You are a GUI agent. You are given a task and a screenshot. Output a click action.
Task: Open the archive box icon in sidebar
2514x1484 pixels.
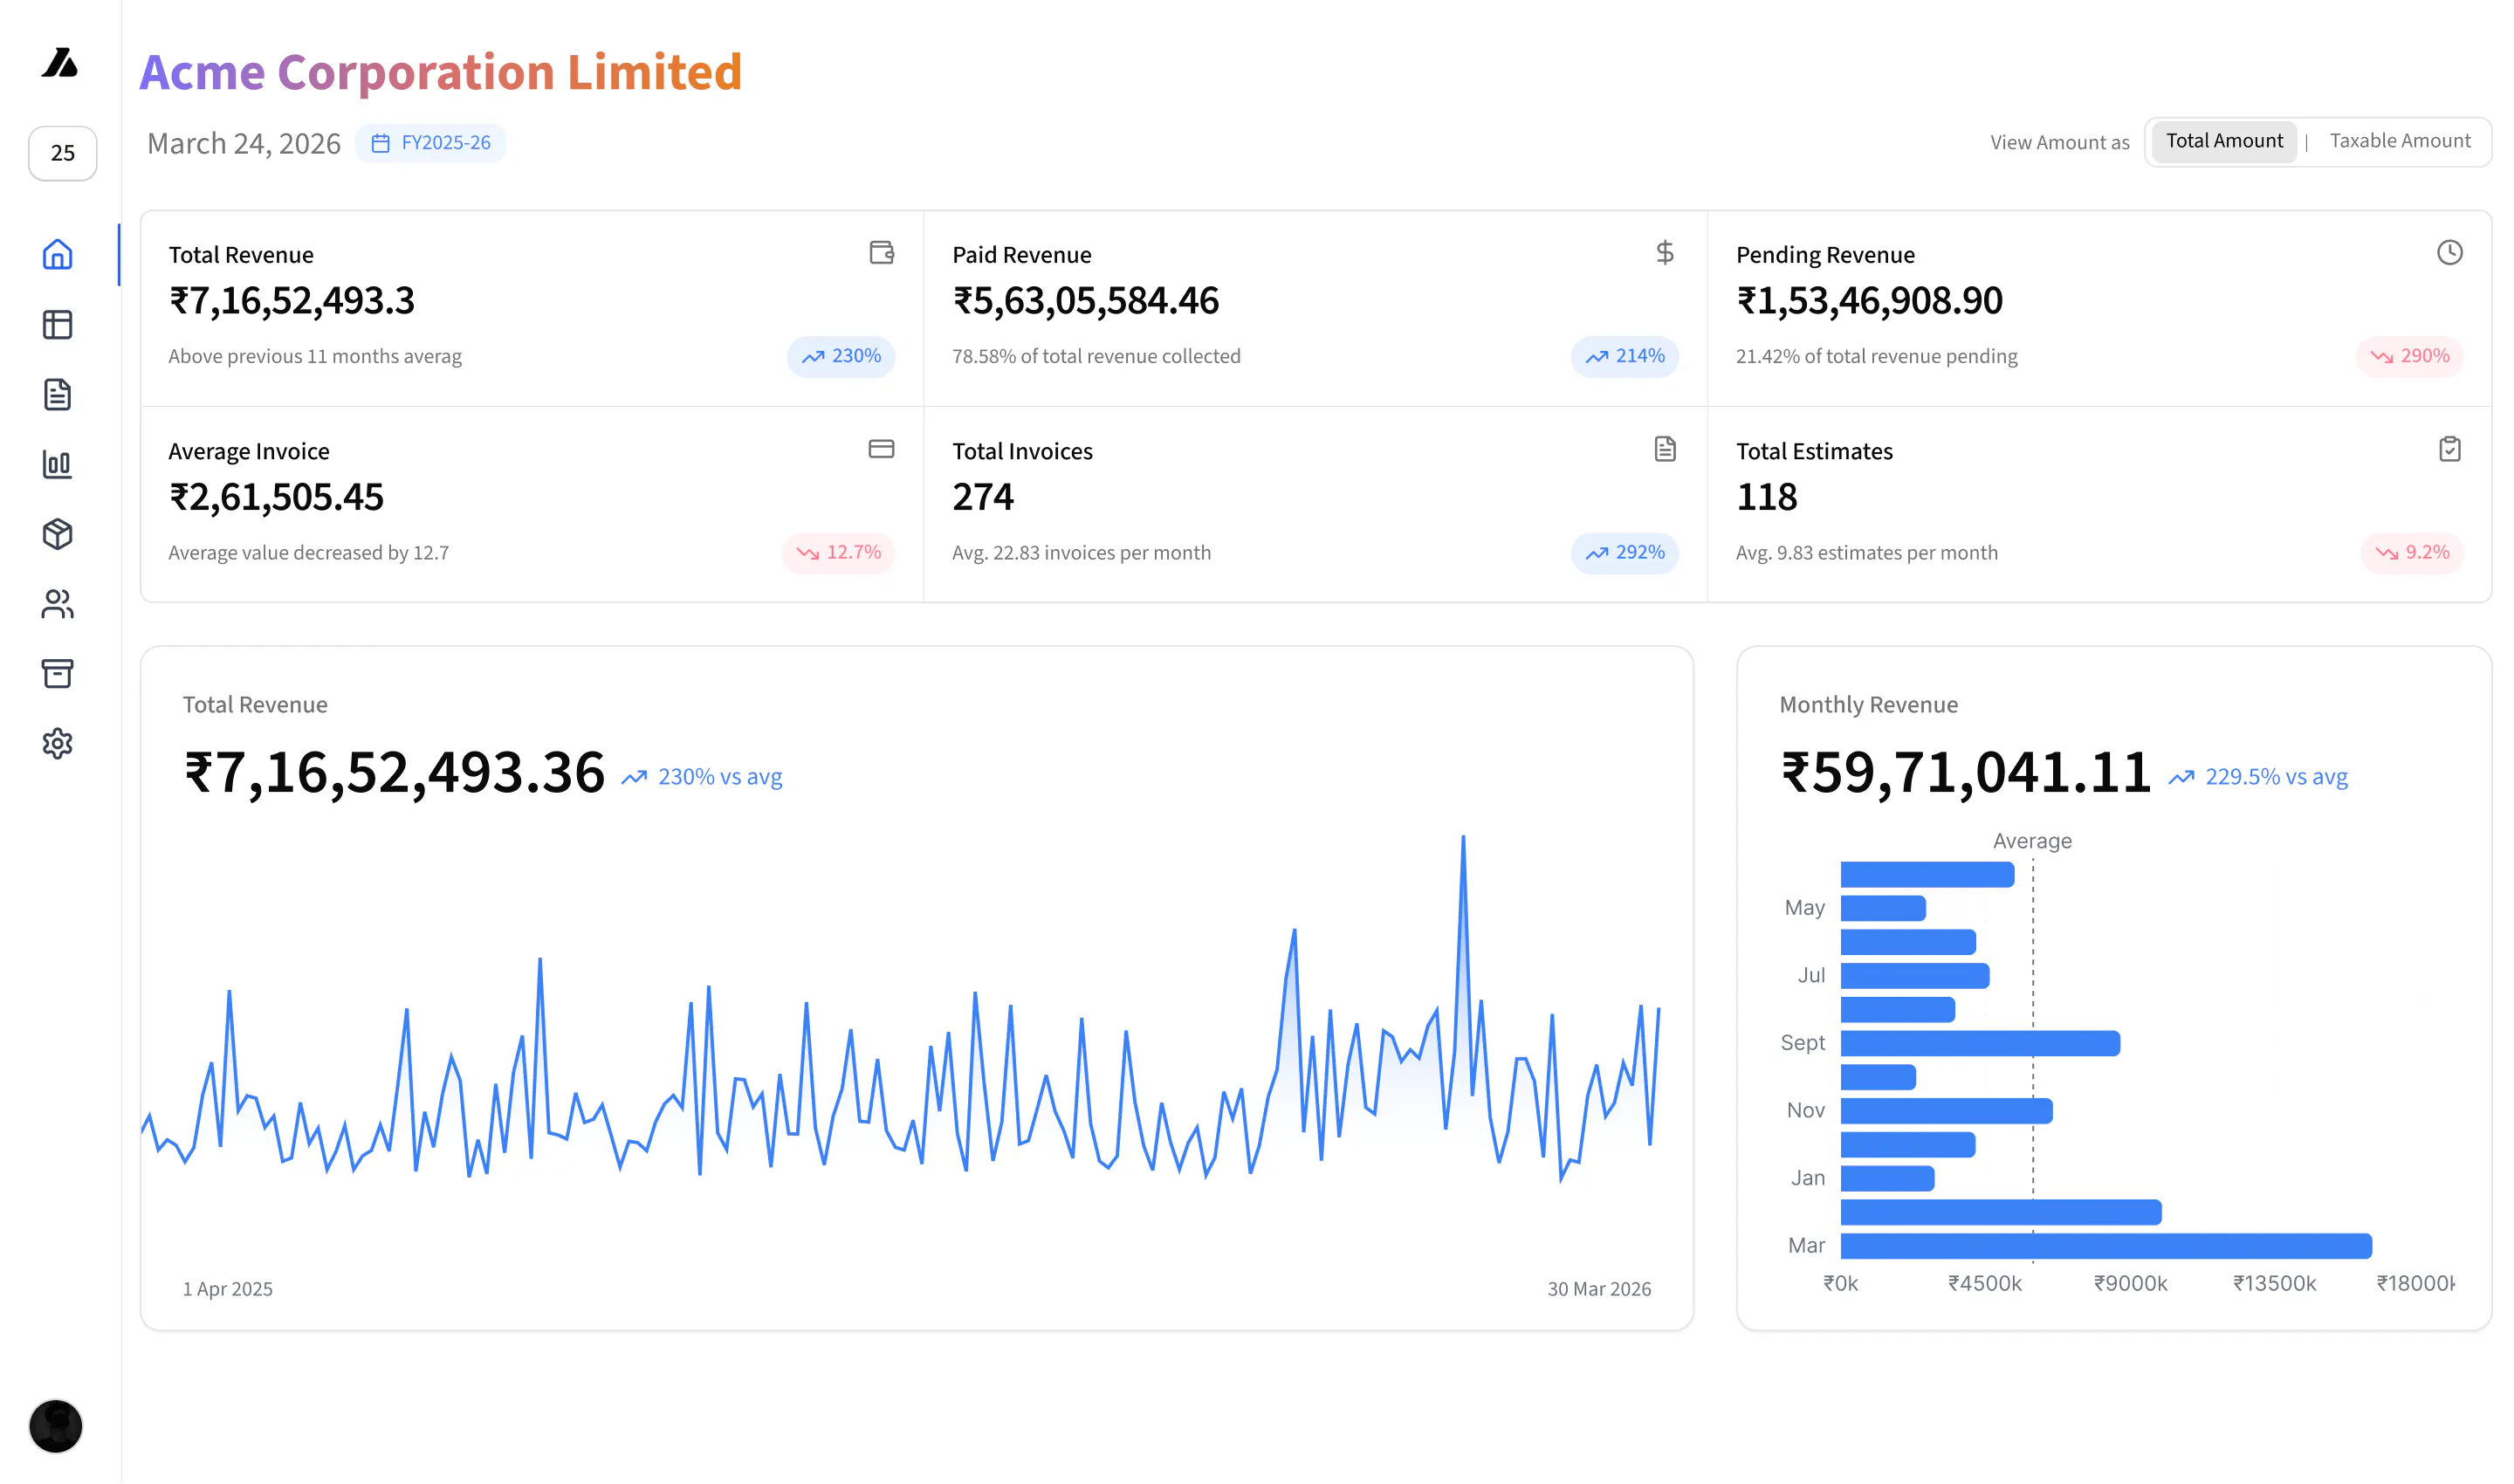[x=58, y=674]
